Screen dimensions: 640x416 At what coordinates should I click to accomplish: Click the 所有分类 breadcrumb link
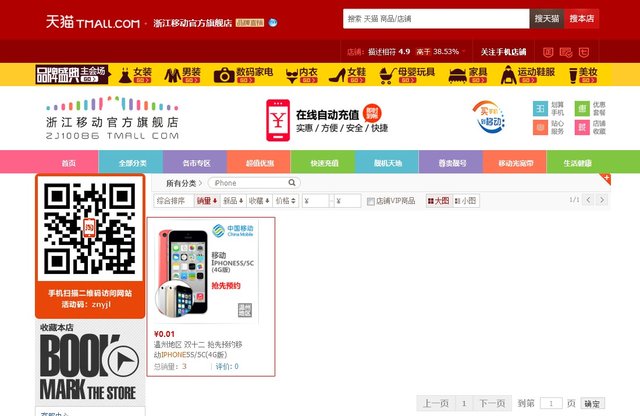[181, 183]
